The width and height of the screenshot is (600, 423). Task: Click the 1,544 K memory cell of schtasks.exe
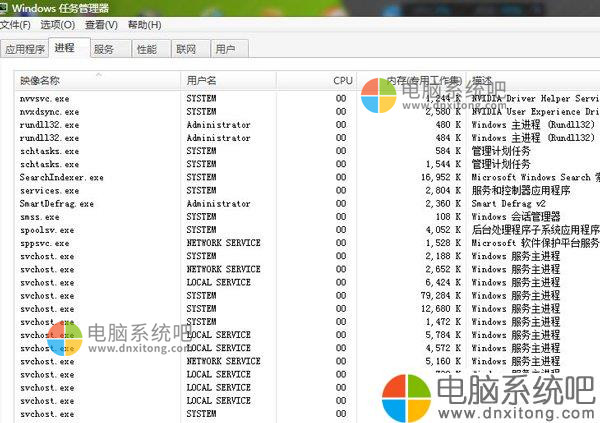point(443,164)
